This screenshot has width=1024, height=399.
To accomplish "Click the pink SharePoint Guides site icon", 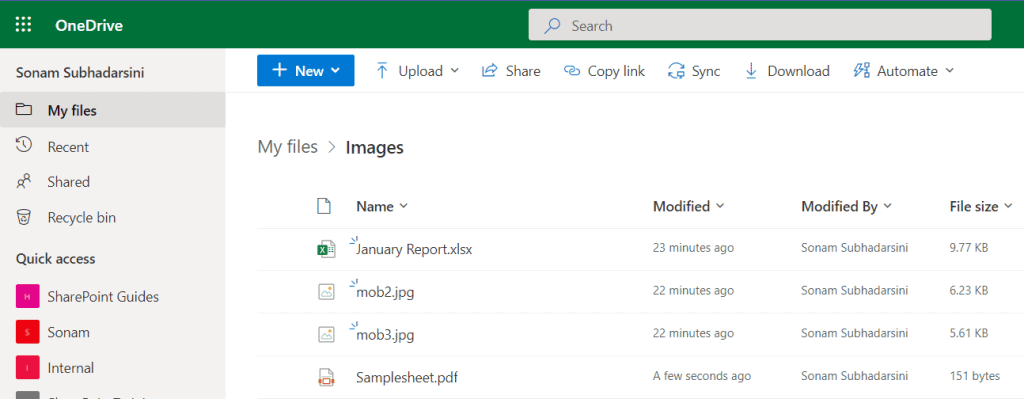I will pyautogui.click(x=27, y=296).
